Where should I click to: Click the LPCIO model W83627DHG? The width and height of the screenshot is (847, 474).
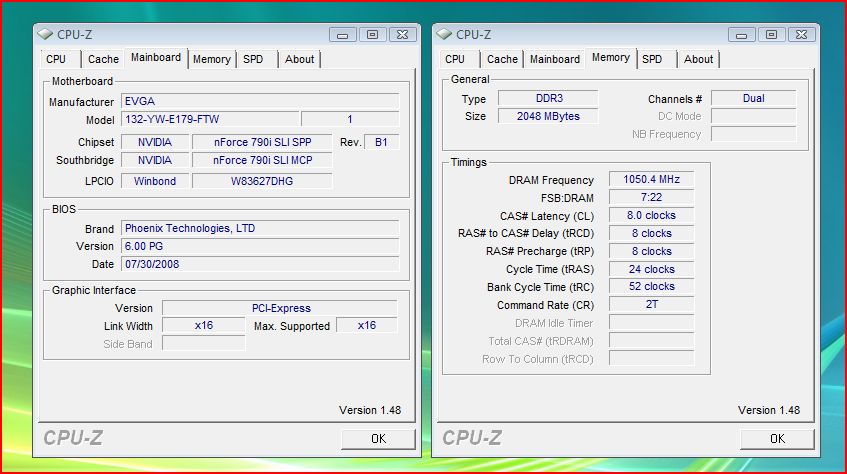click(263, 181)
